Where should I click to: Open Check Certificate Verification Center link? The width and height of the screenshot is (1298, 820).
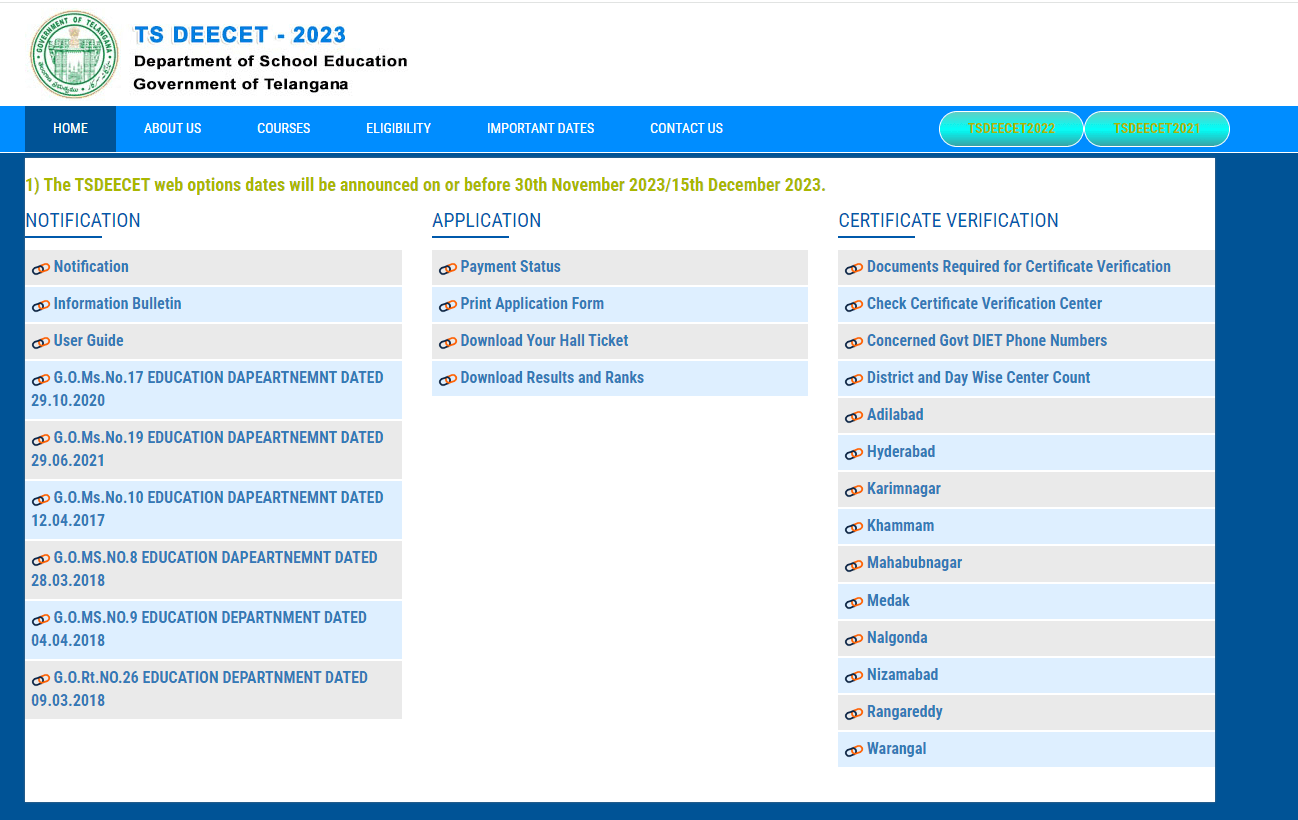click(984, 304)
